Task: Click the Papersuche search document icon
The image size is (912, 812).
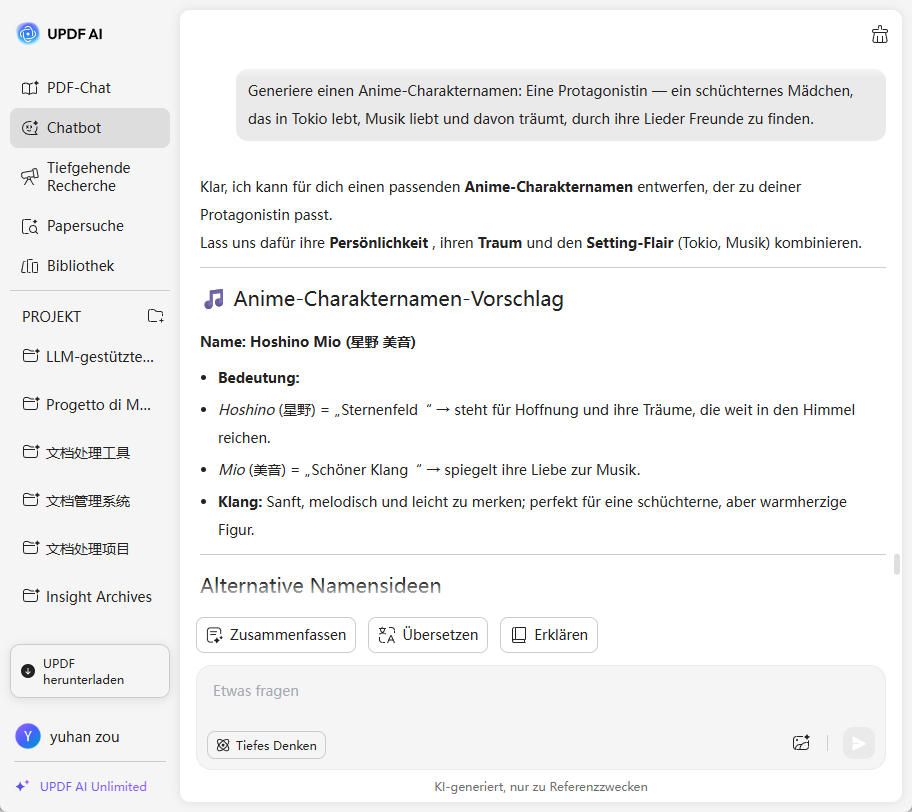Action: (30, 226)
